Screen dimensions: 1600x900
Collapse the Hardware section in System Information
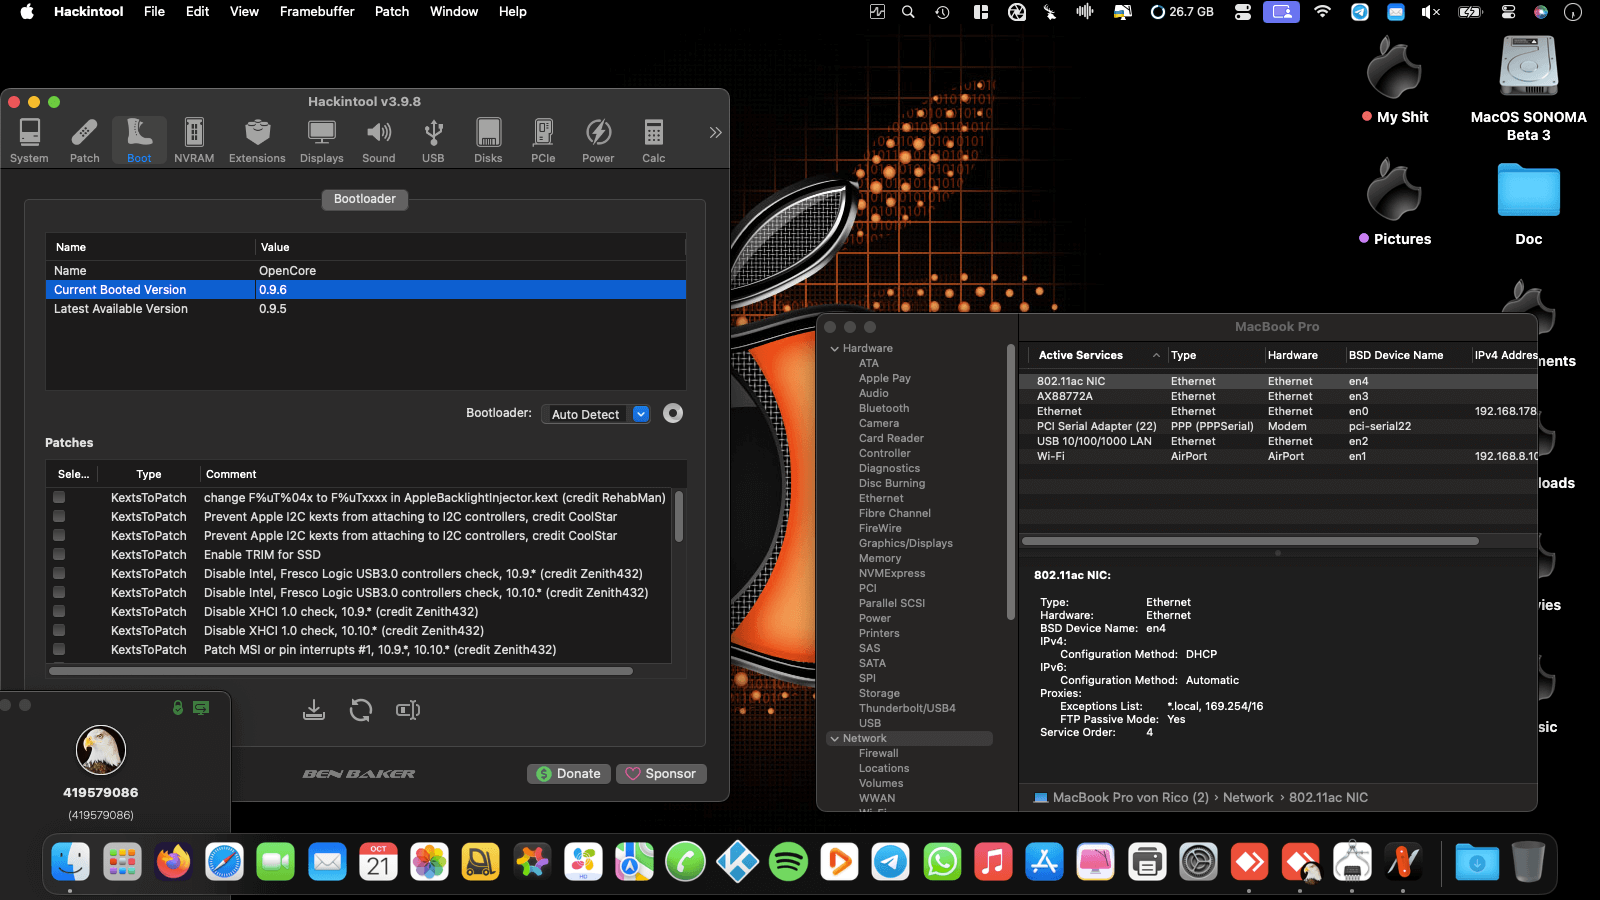click(834, 349)
